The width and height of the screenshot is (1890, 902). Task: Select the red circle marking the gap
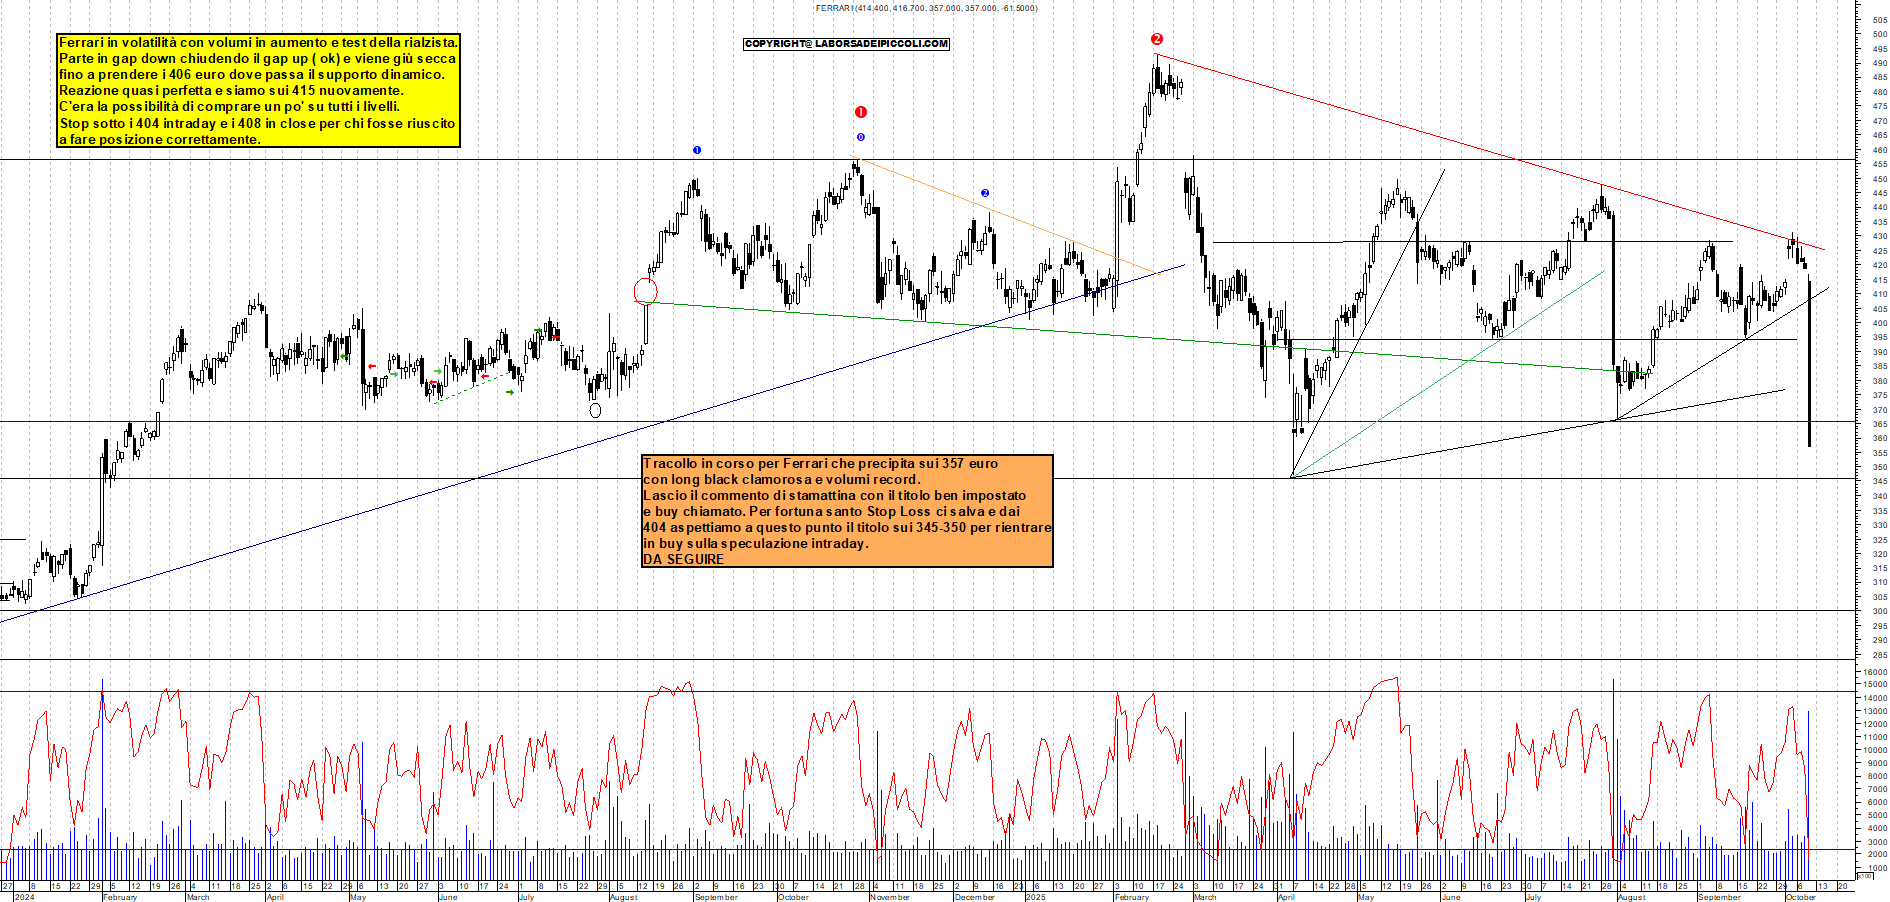click(x=646, y=291)
